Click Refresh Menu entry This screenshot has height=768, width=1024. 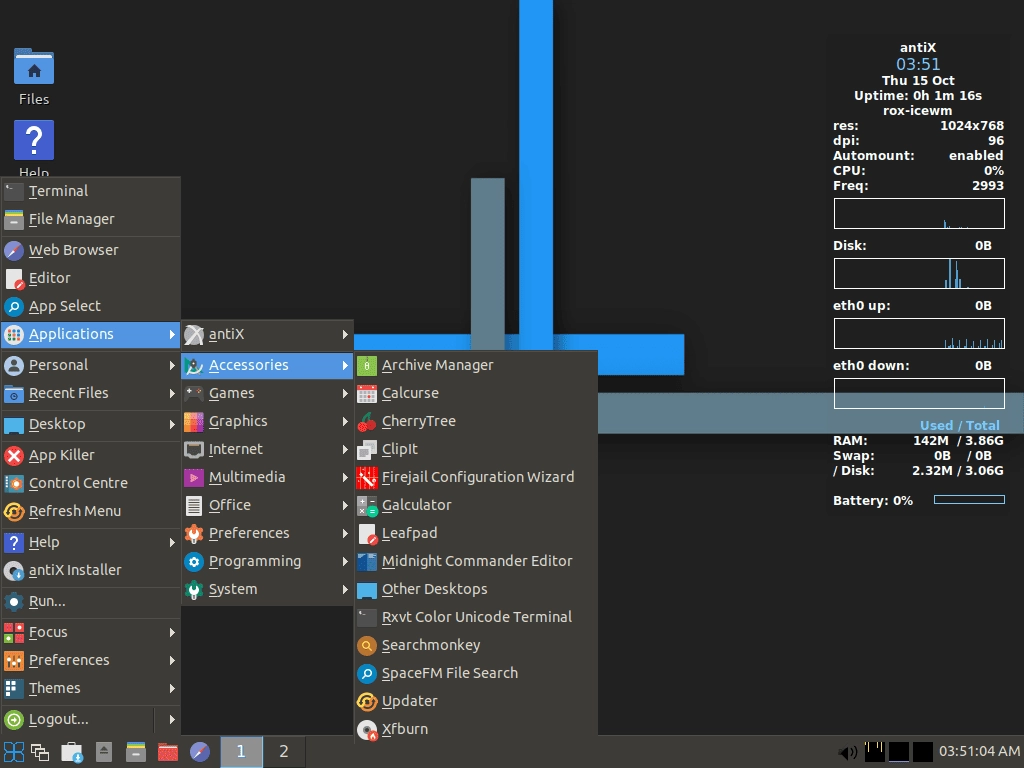tap(91, 511)
